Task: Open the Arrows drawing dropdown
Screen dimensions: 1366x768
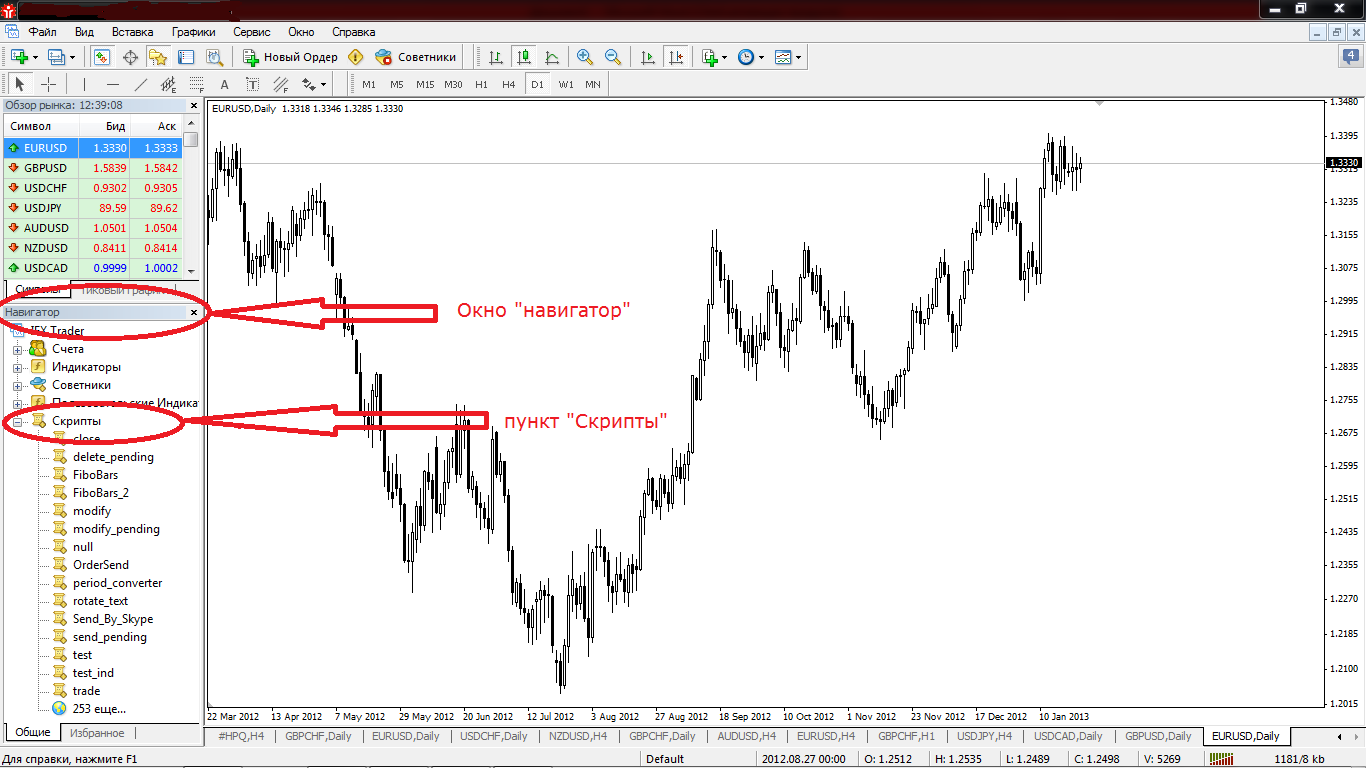Action: (x=314, y=84)
